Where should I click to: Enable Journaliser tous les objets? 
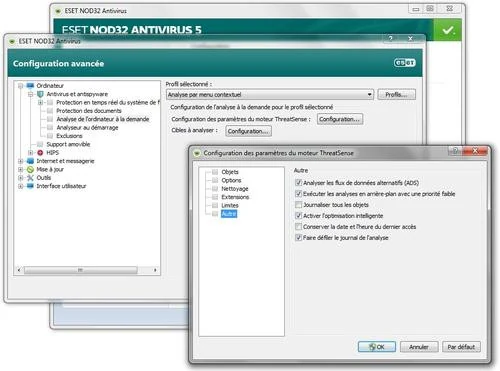point(299,205)
